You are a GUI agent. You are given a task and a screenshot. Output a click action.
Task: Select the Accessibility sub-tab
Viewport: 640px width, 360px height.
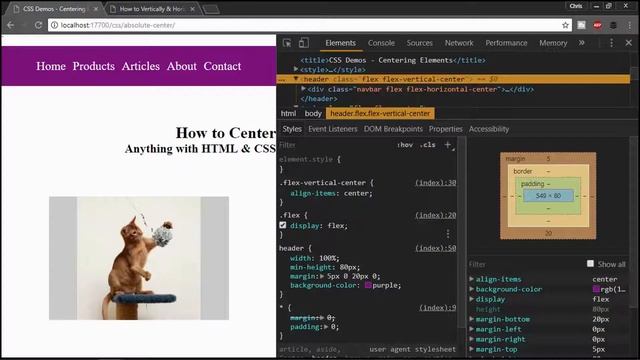[x=489, y=129]
